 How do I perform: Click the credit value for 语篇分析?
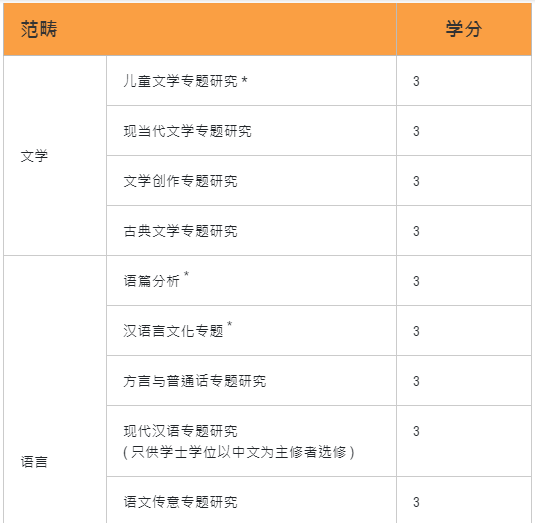click(x=416, y=281)
